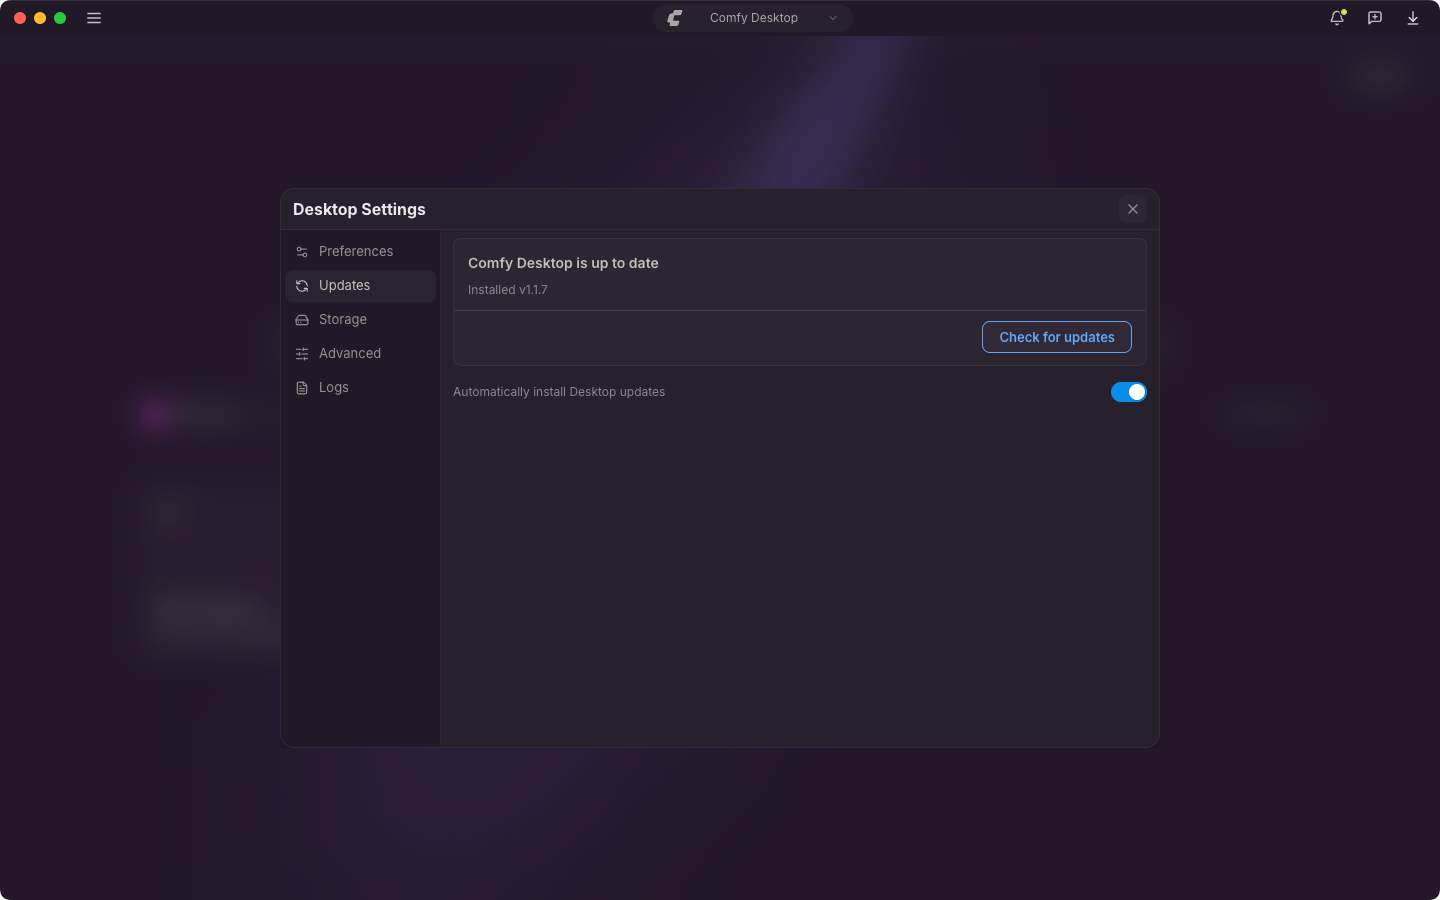Image resolution: width=1440 pixels, height=900 pixels.
Task: Click 'Automatically install Desktop updates' label
Action: click(559, 392)
